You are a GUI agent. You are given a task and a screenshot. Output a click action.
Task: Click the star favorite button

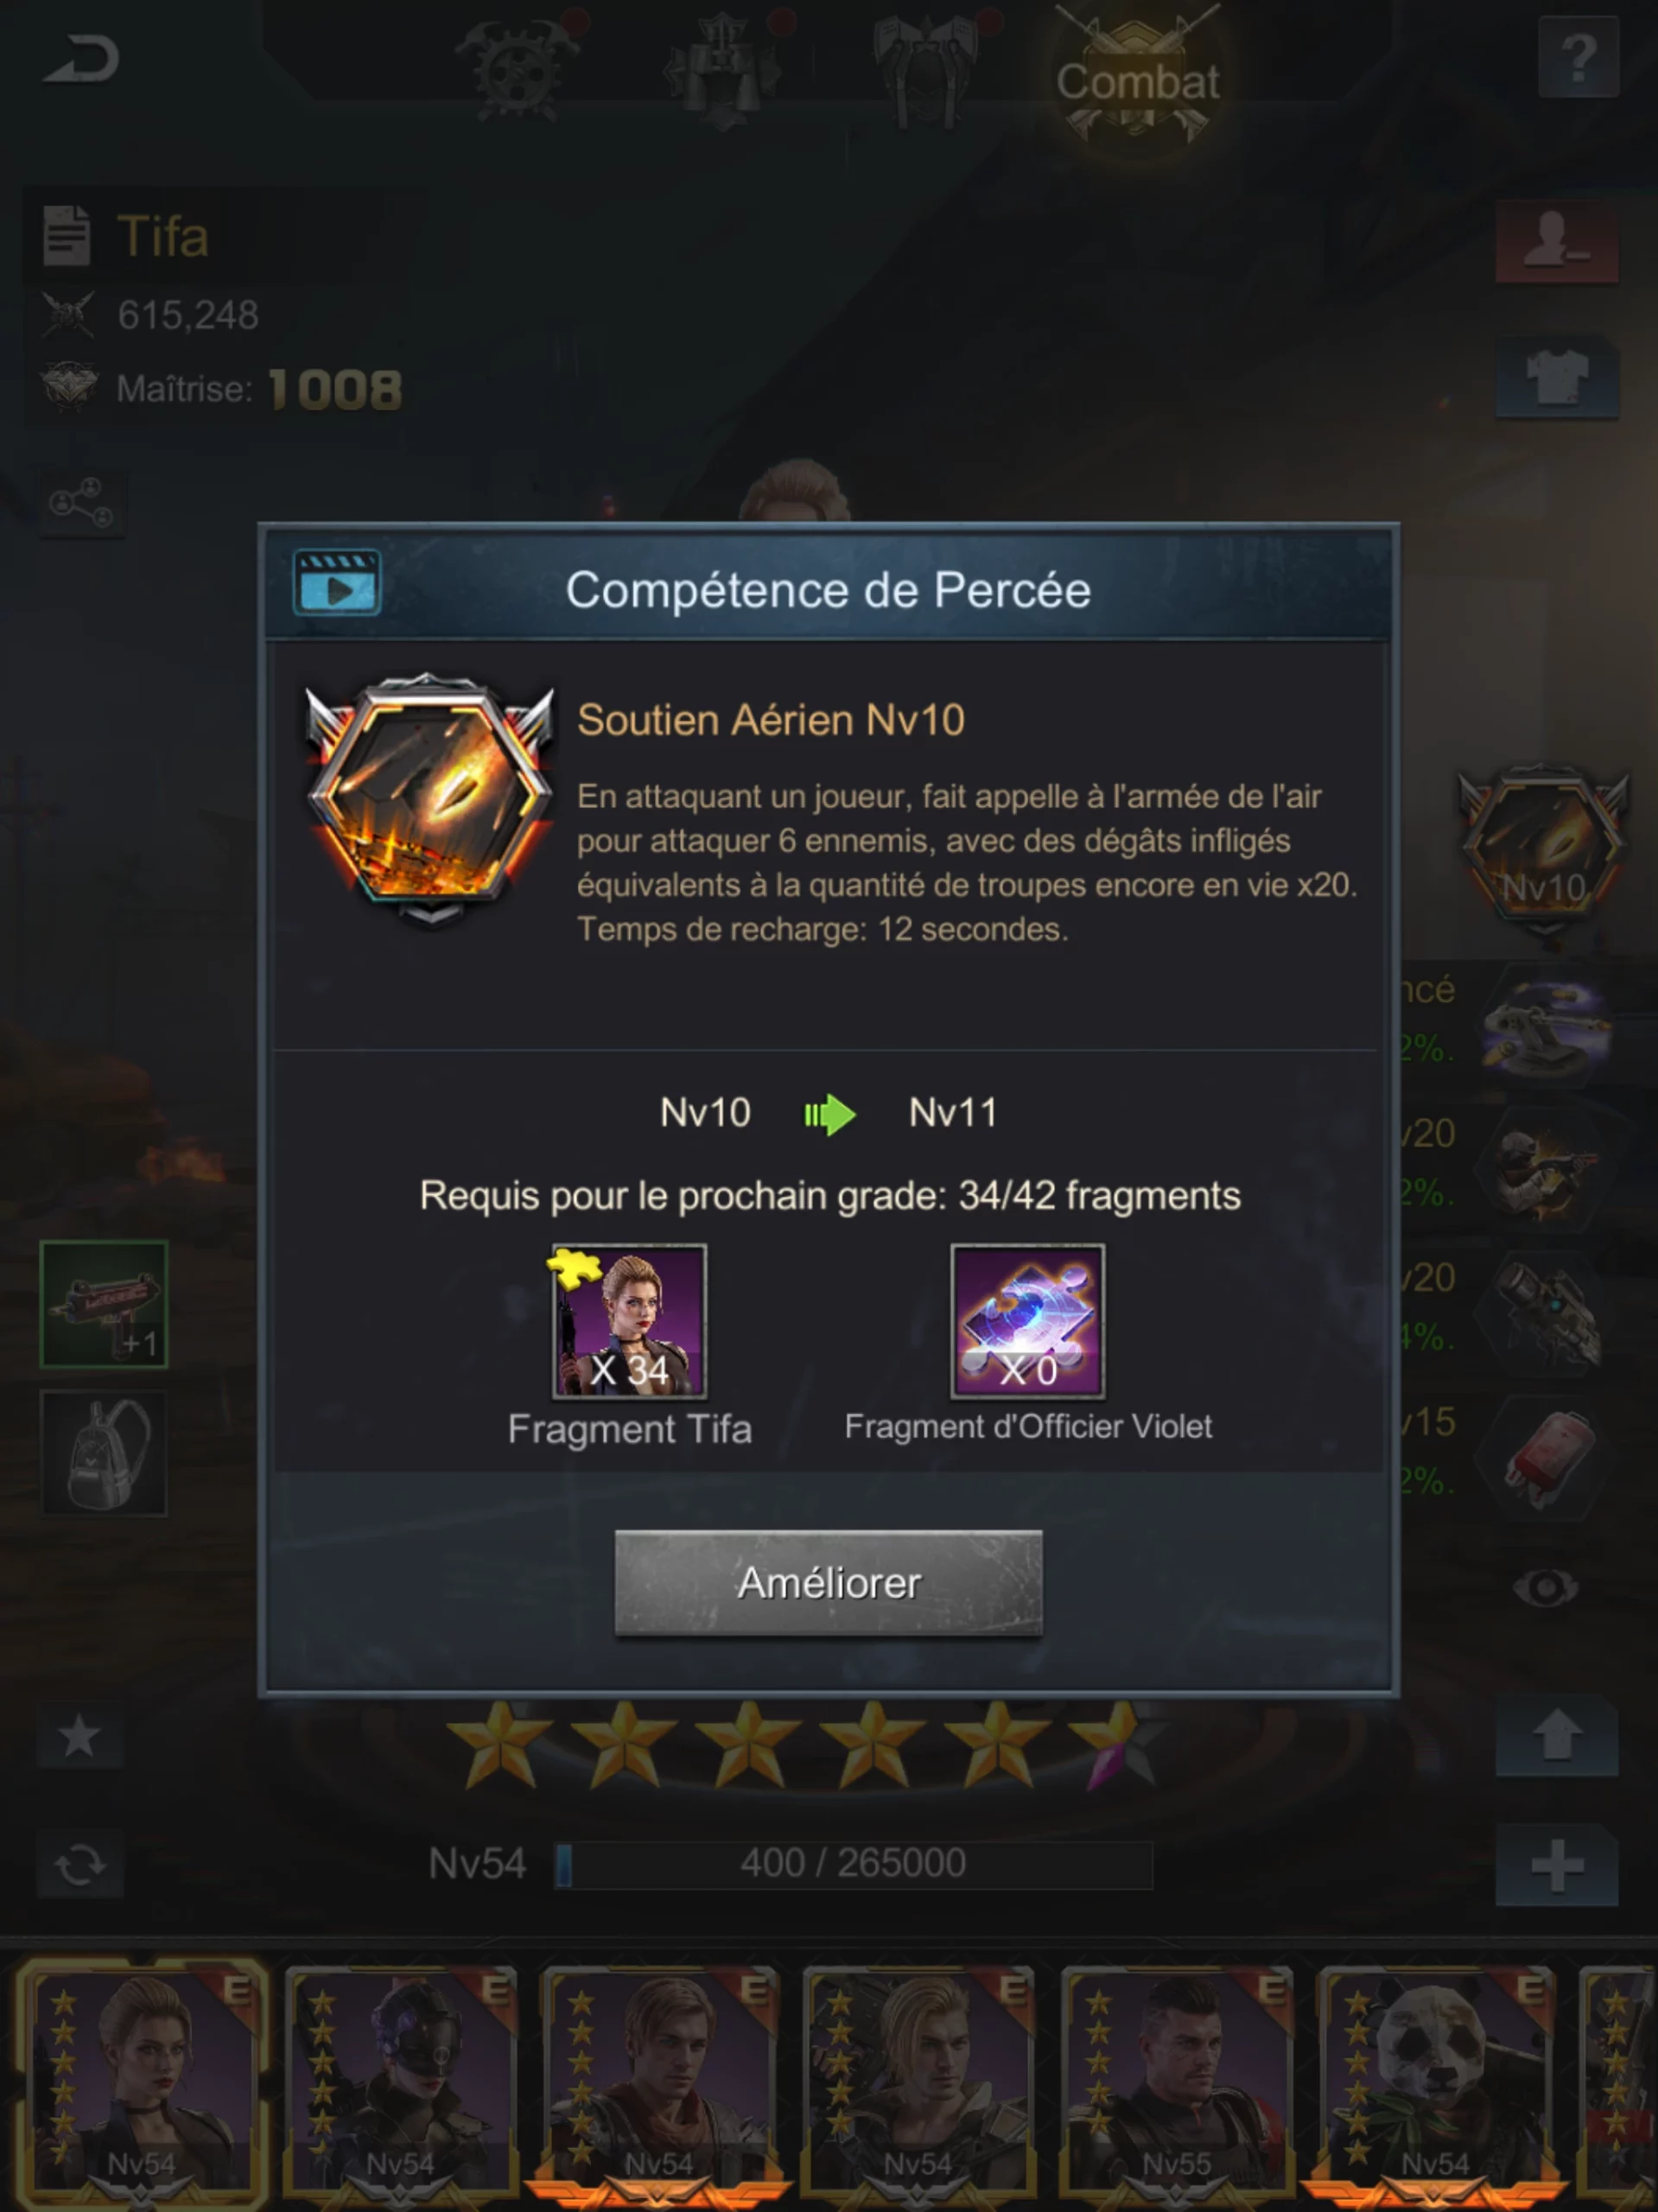click(x=80, y=1736)
